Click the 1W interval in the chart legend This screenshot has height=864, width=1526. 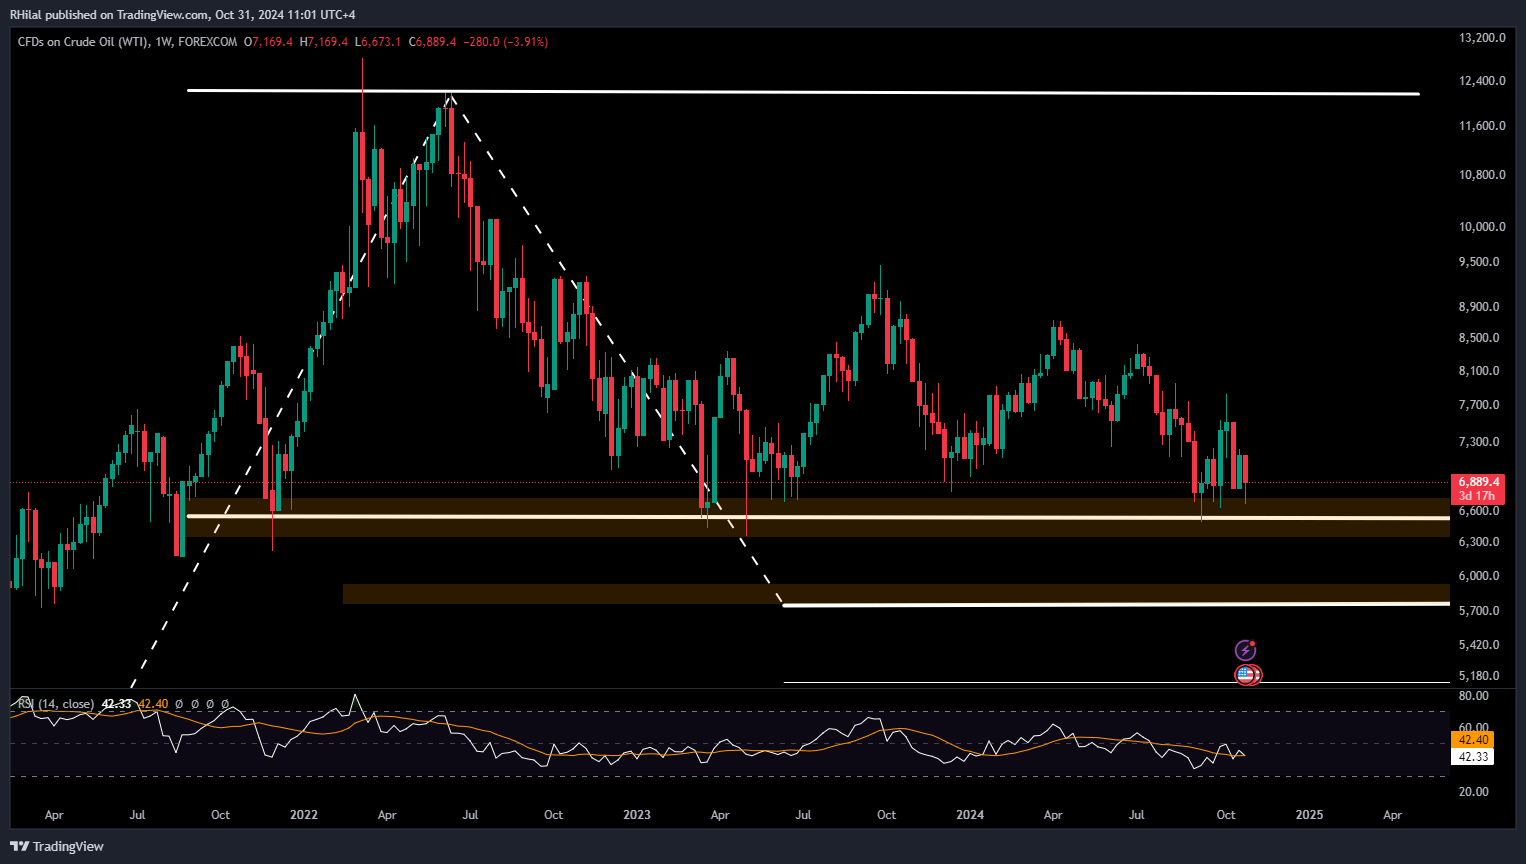click(x=164, y=42)
